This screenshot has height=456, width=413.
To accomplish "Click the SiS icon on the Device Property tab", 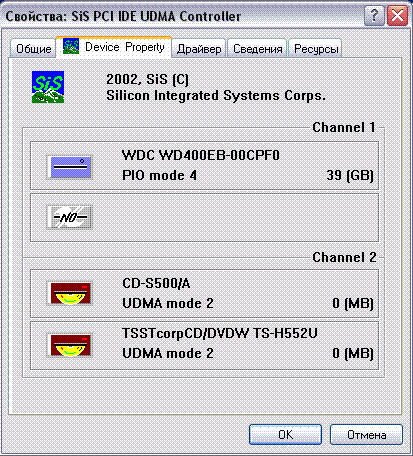I will tap(71, 46).
